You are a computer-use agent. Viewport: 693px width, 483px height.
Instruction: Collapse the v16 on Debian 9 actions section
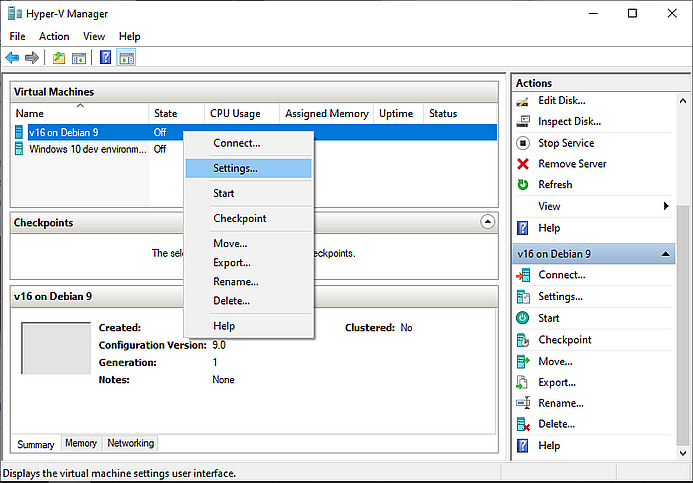665,254
